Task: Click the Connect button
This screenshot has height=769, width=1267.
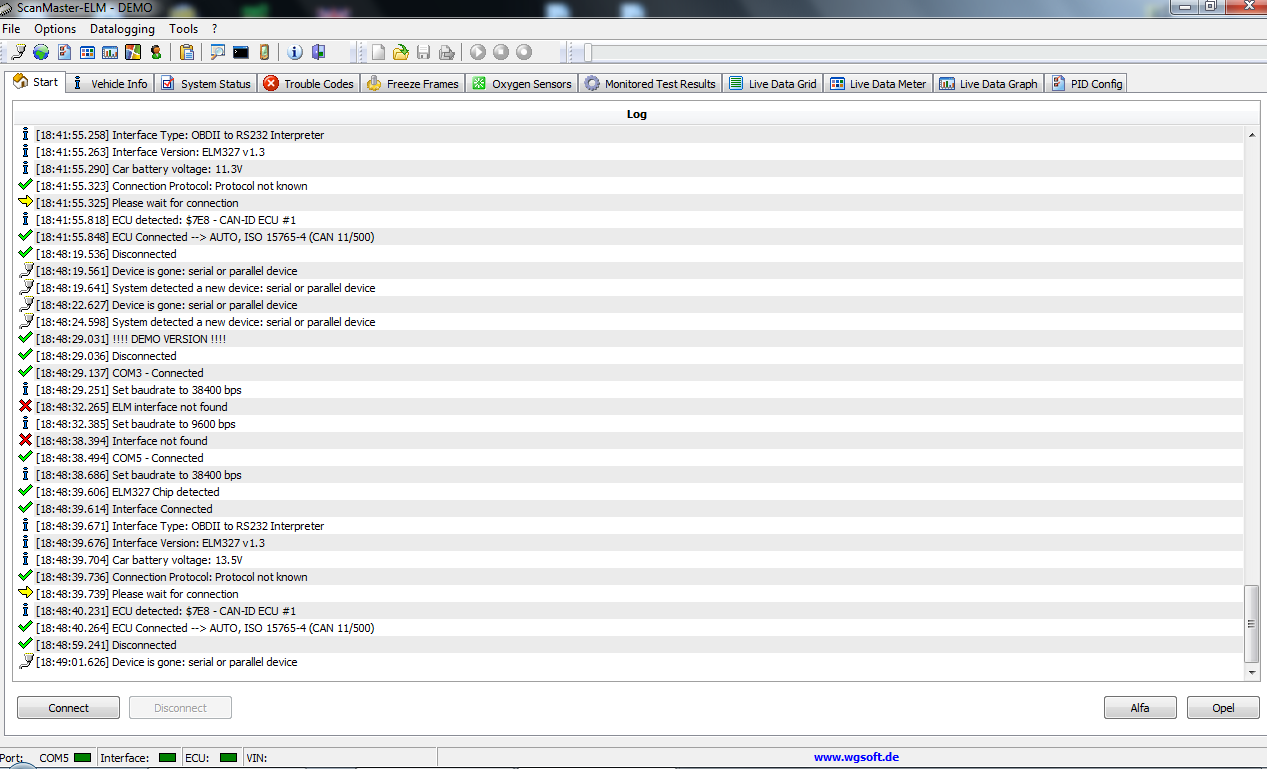Action: pyautogui.click(x=69, y=708)
